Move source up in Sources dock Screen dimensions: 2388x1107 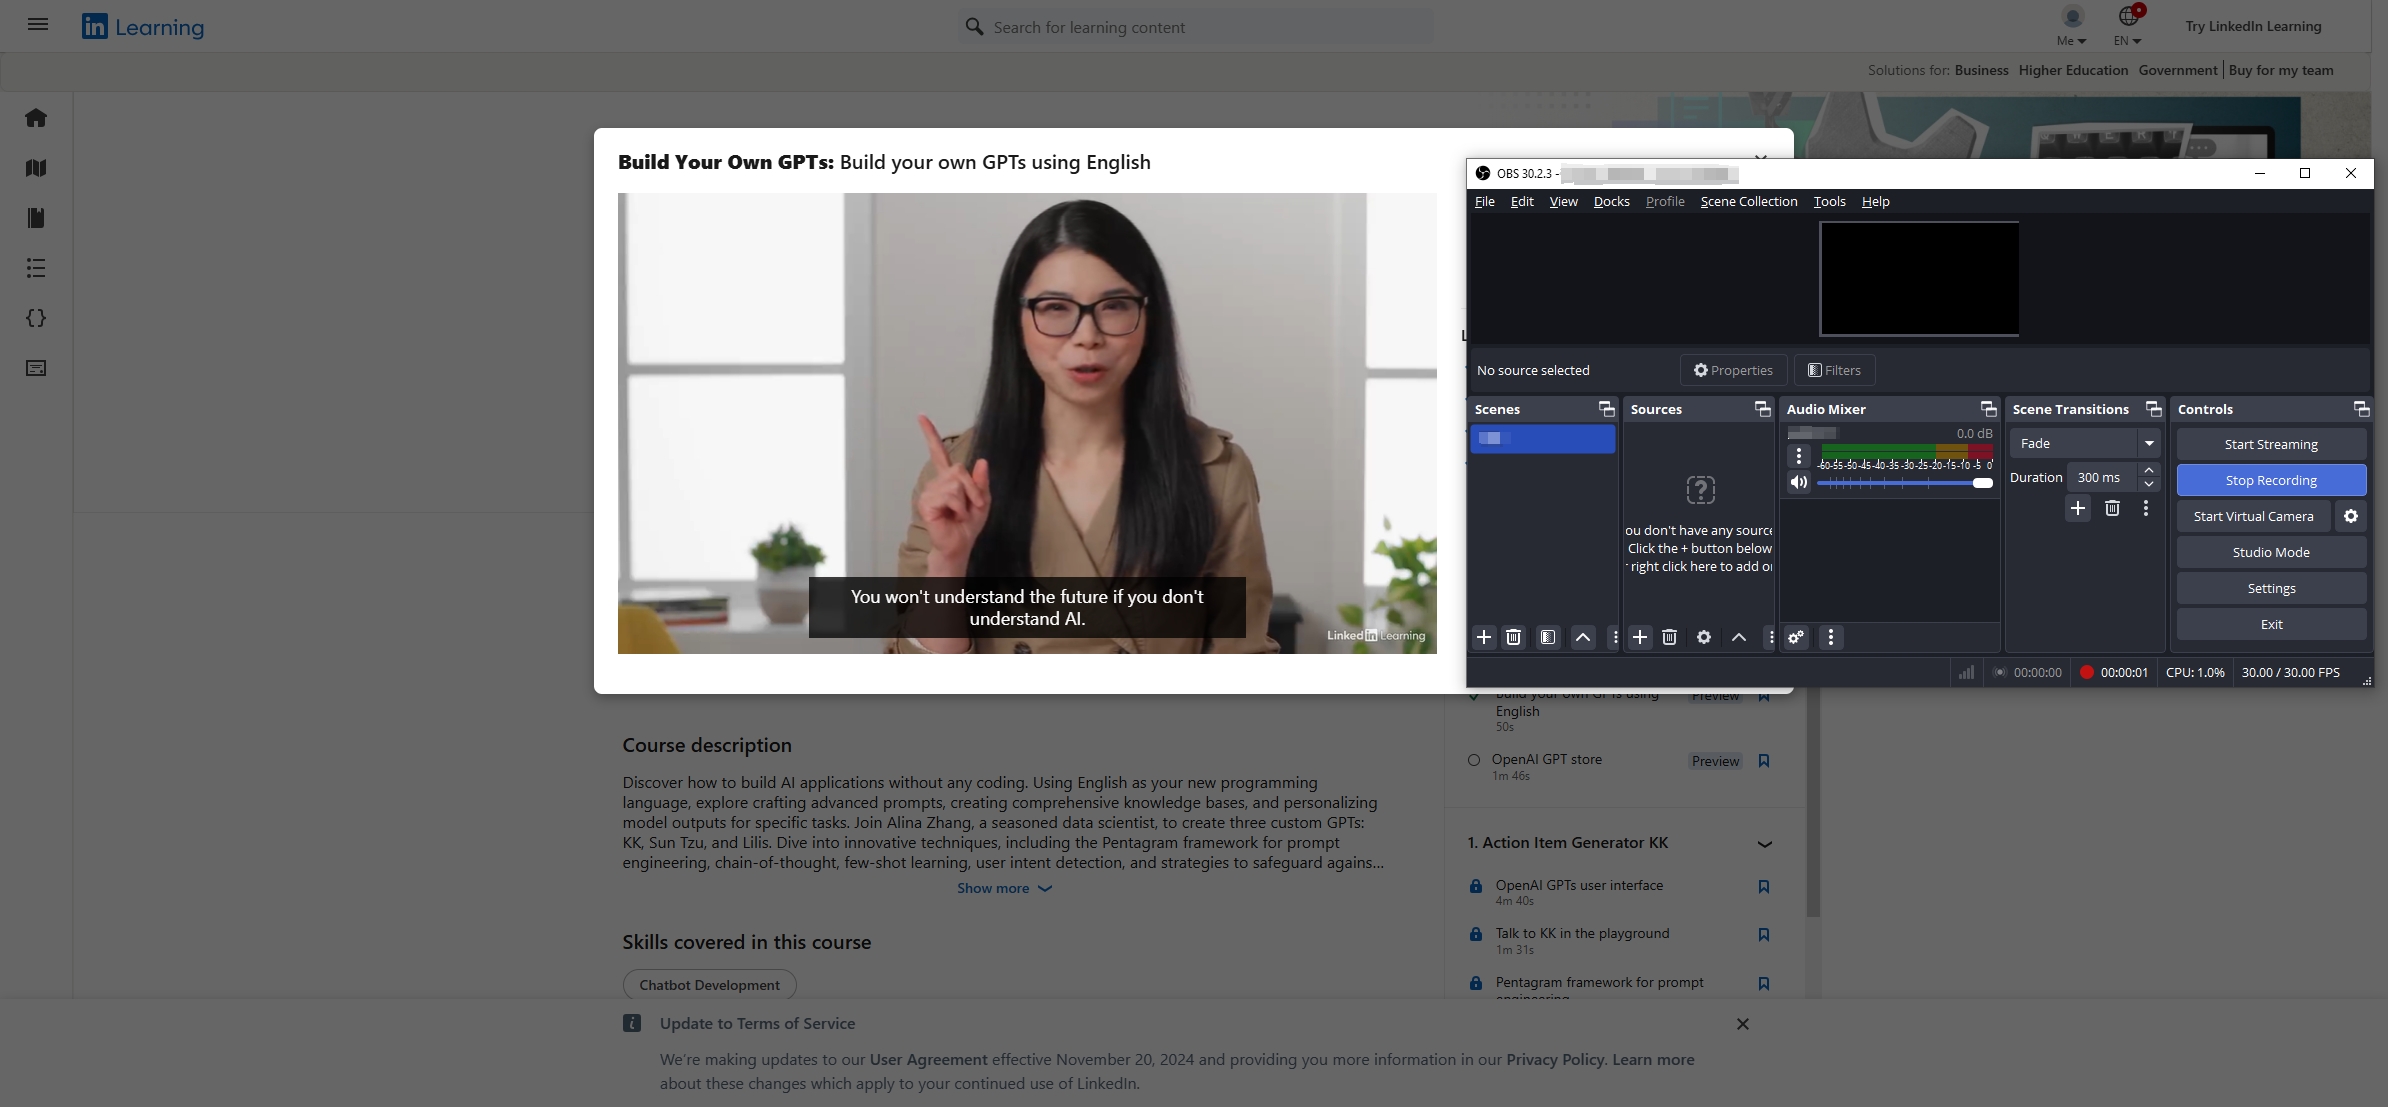pyautogui.click(x=1739, y=637)
